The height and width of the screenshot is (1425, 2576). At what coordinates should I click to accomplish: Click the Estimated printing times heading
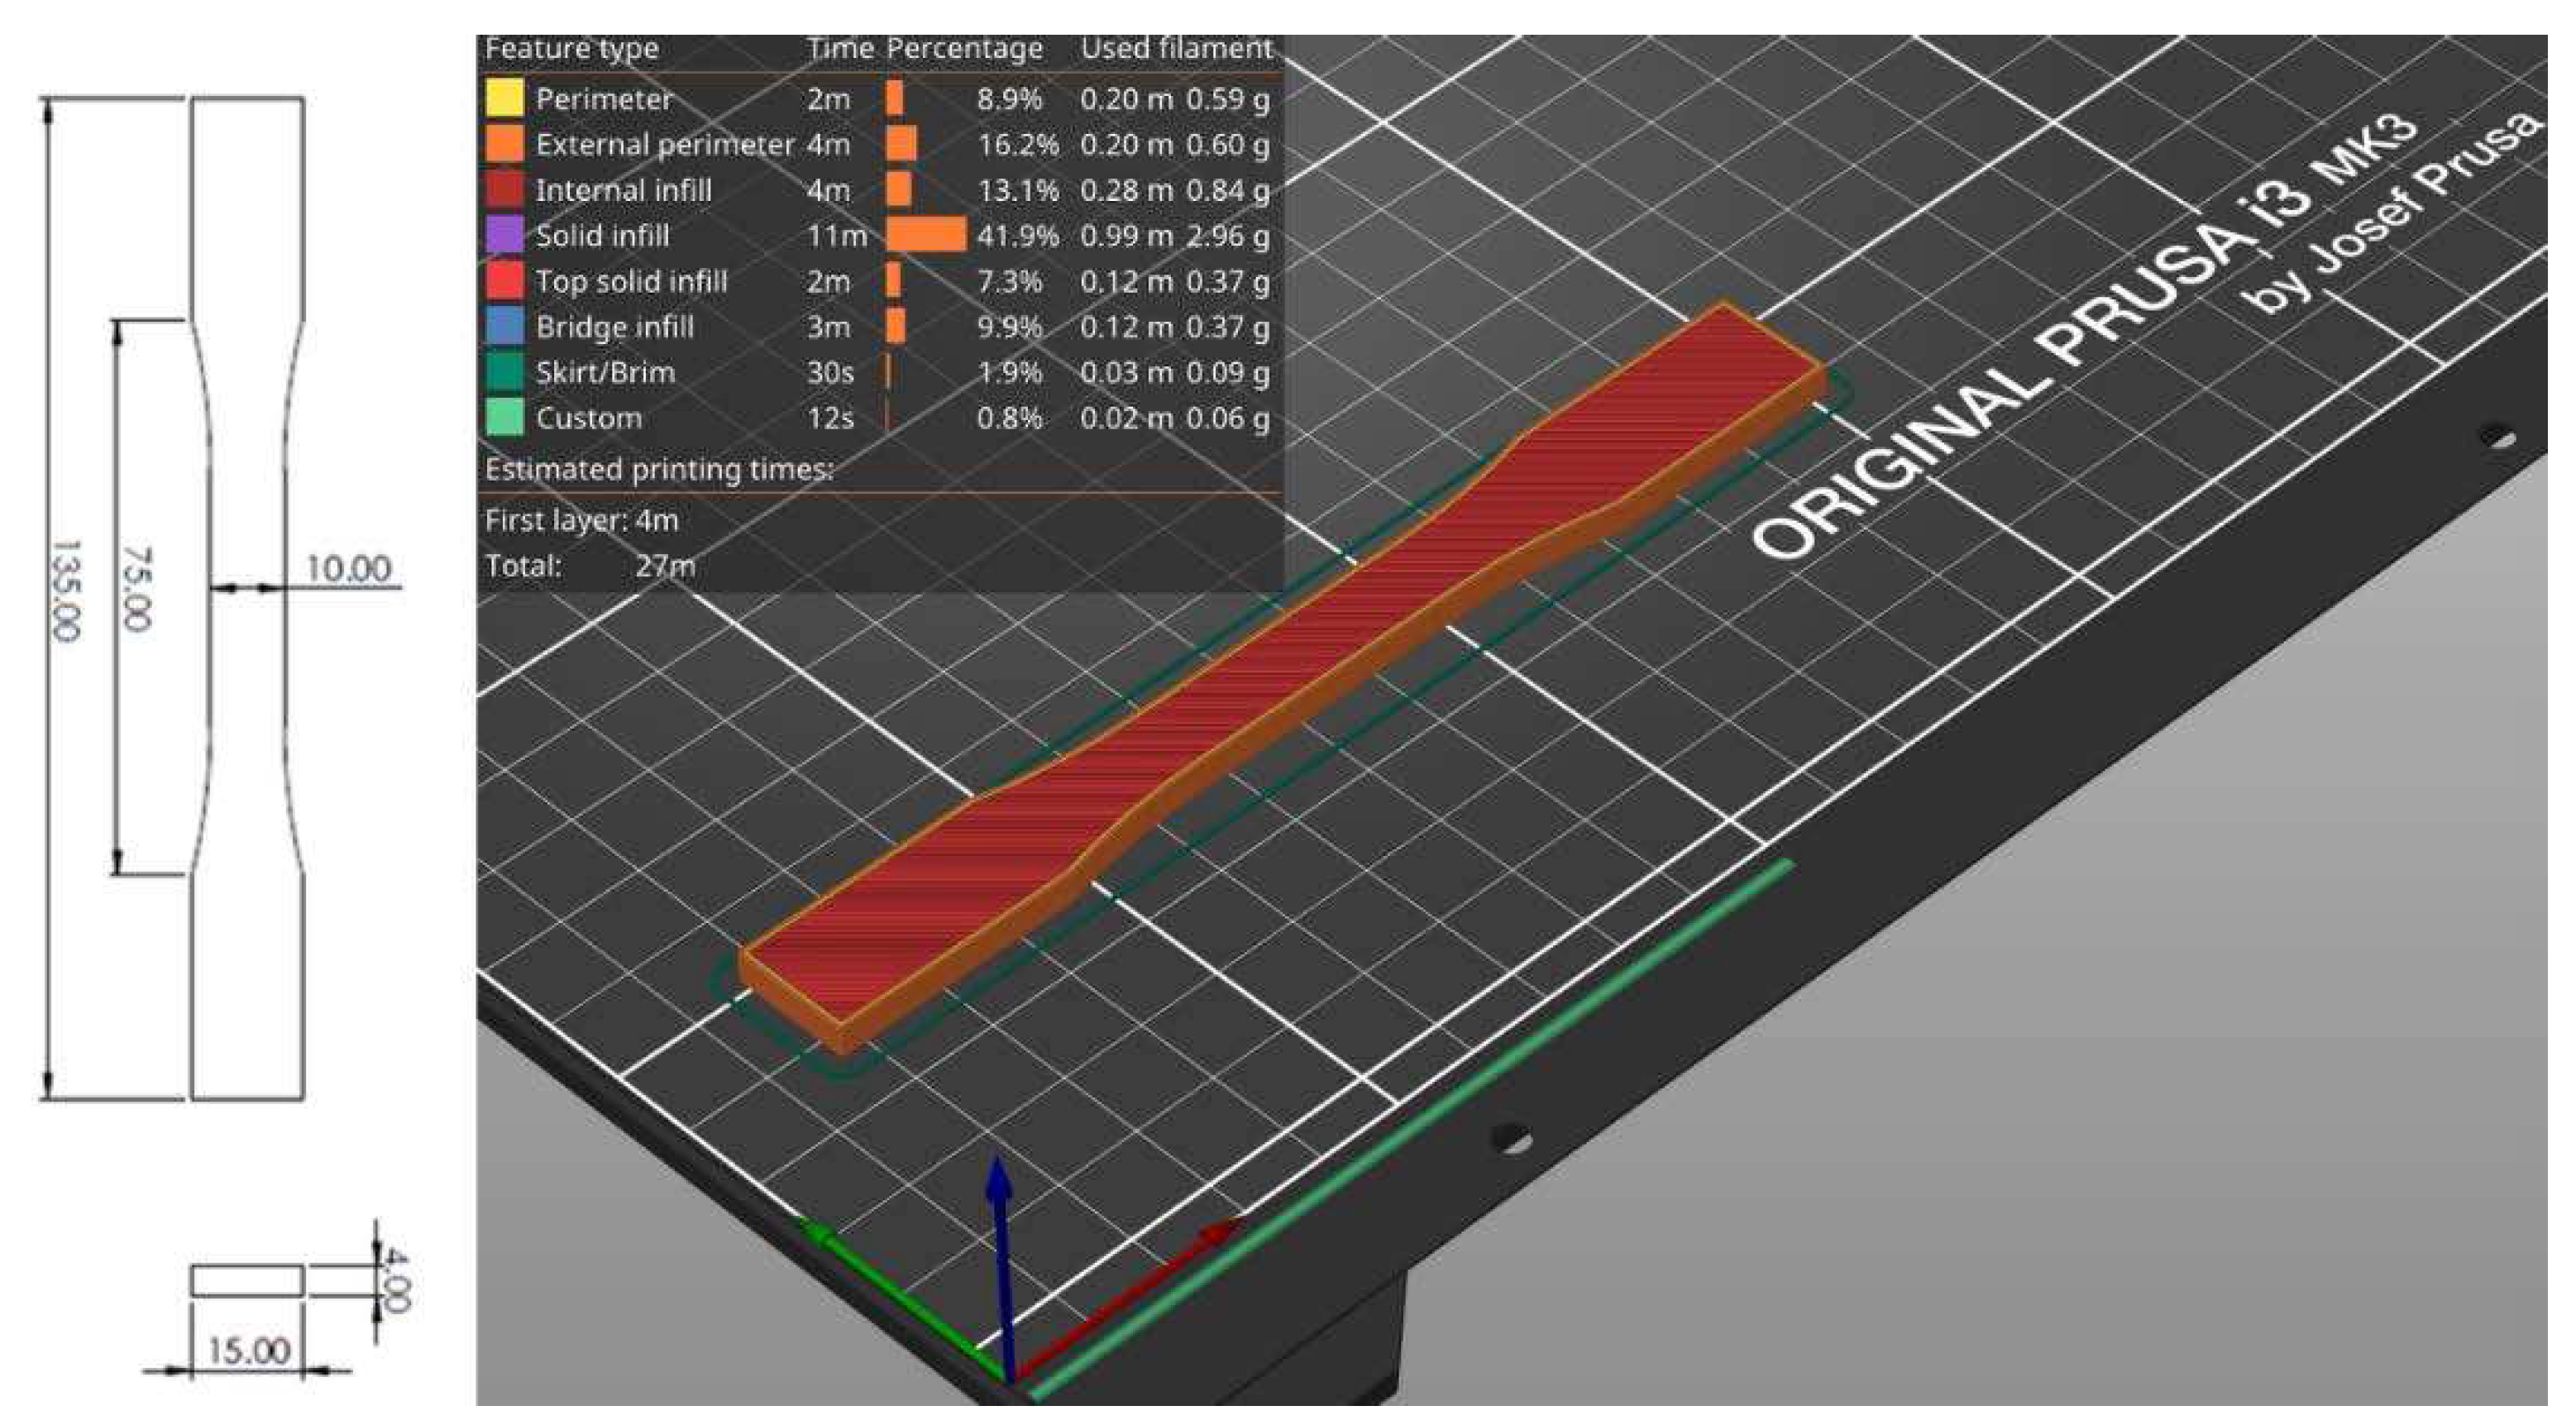tap(658, 469)
